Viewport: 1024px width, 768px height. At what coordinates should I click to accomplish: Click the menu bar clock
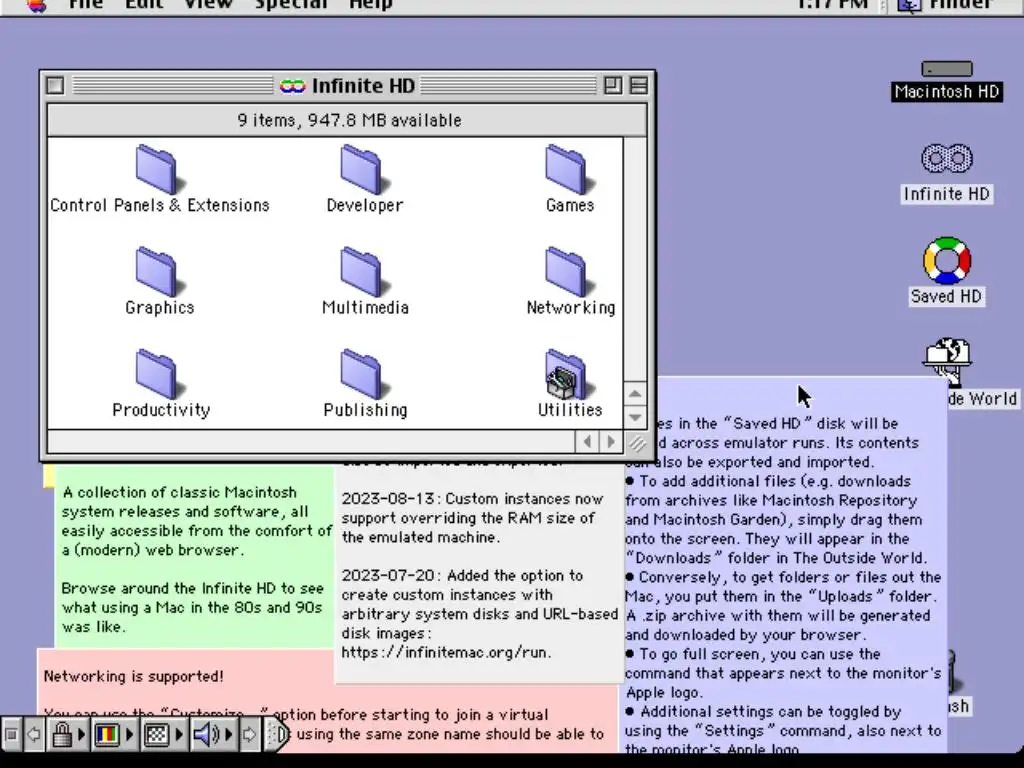pos(831,5)
